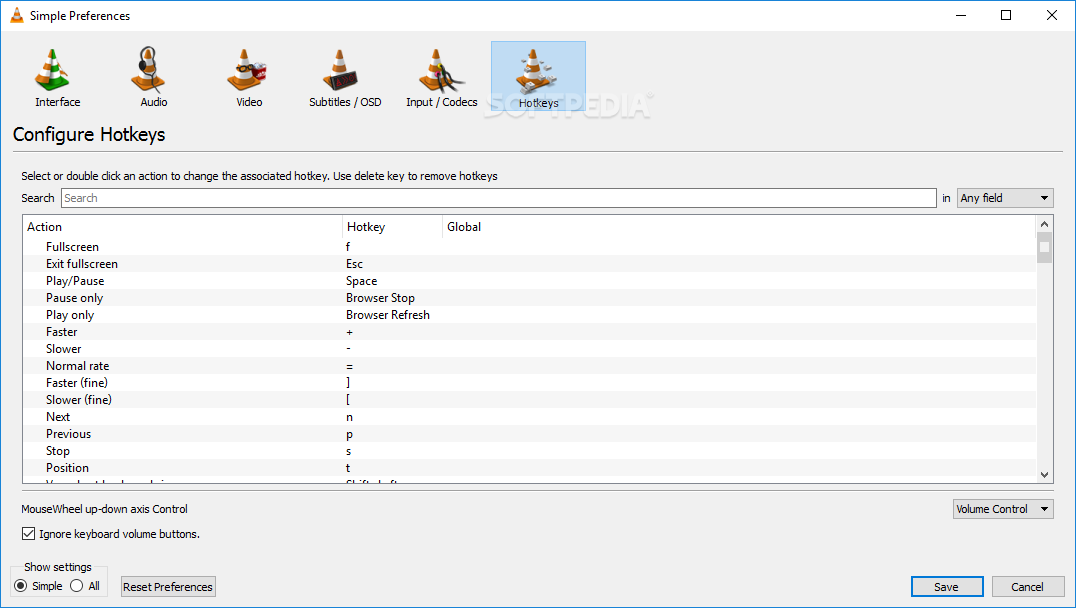Image resolution: width=1076 pixels, height=608 pixels.
Task: Select the Slower action row
Action: [x=529, y=349]
